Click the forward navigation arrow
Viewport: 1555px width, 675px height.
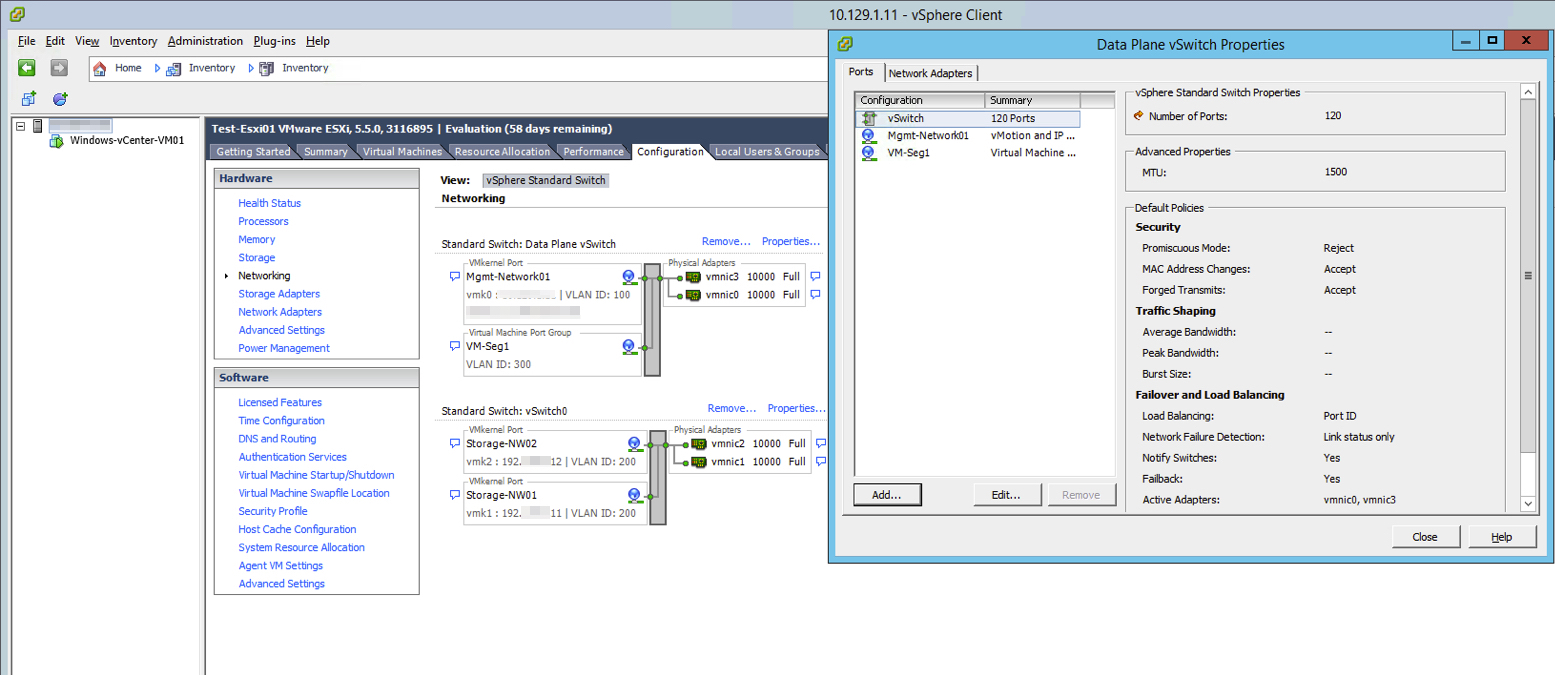coord(59,68)
